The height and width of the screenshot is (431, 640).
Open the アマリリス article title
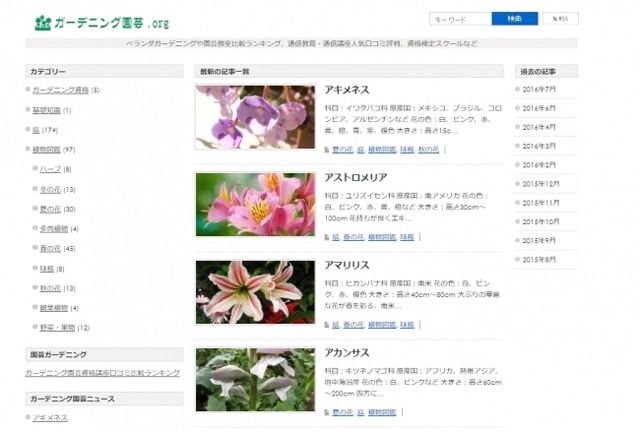347,265
